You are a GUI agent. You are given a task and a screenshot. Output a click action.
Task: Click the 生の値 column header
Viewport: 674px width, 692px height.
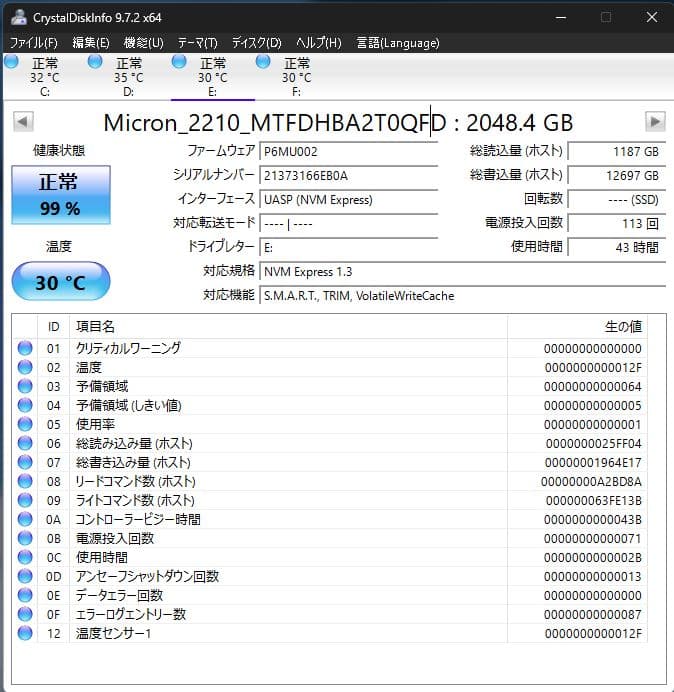click(577, 327)
